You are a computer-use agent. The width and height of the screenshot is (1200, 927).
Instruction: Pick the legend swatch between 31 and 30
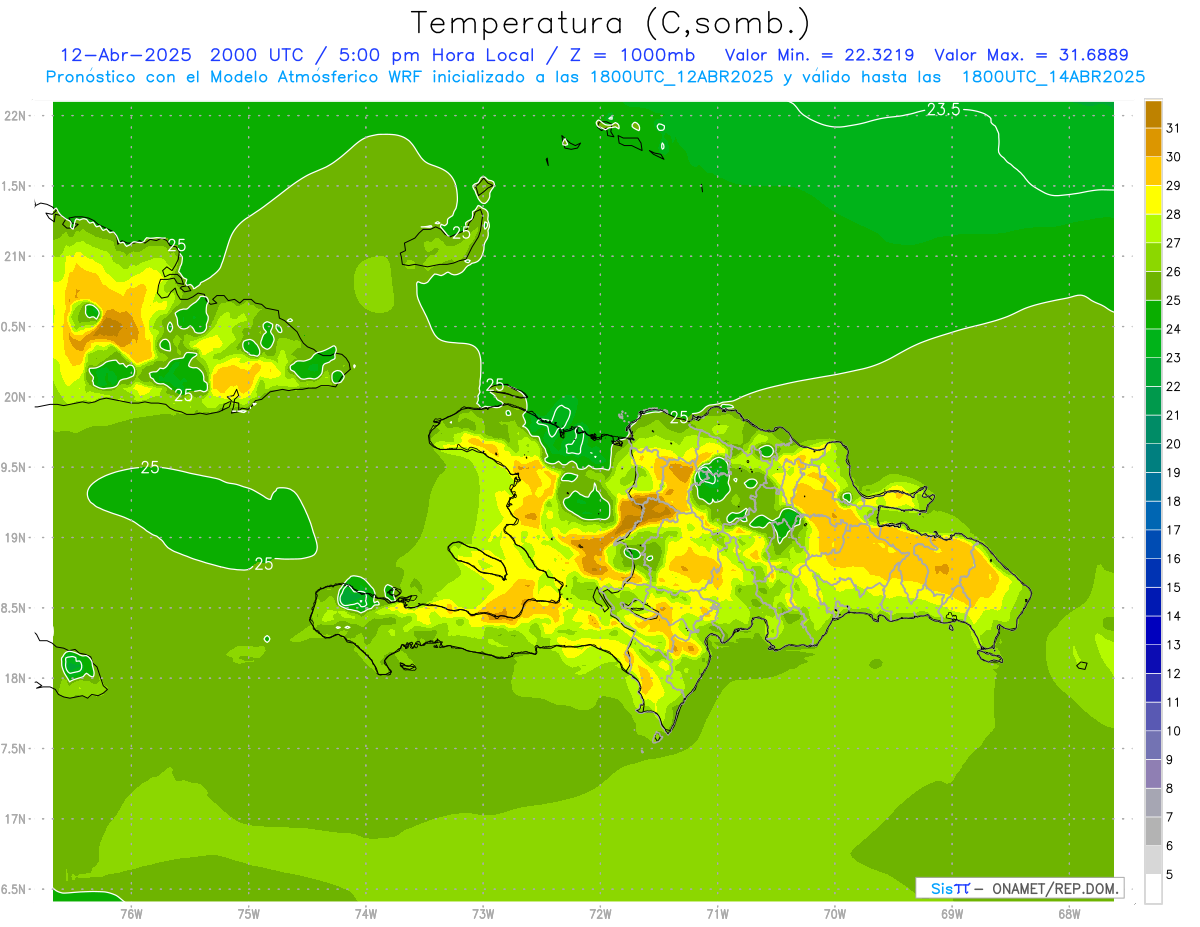coord(1153,142)
